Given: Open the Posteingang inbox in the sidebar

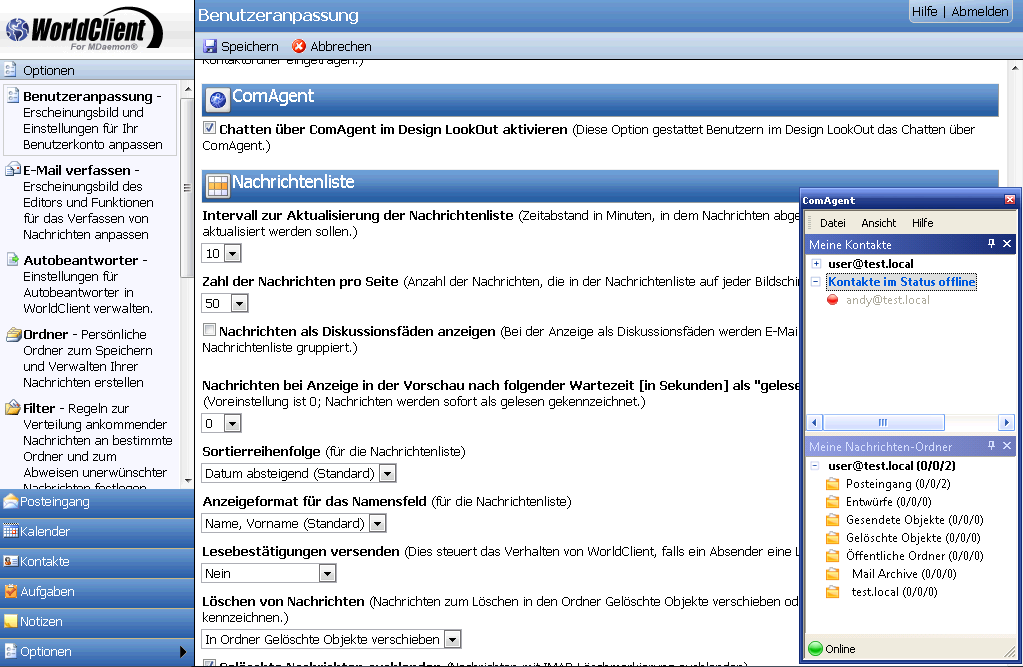Looking at the screenshot, I should point(55,502).
